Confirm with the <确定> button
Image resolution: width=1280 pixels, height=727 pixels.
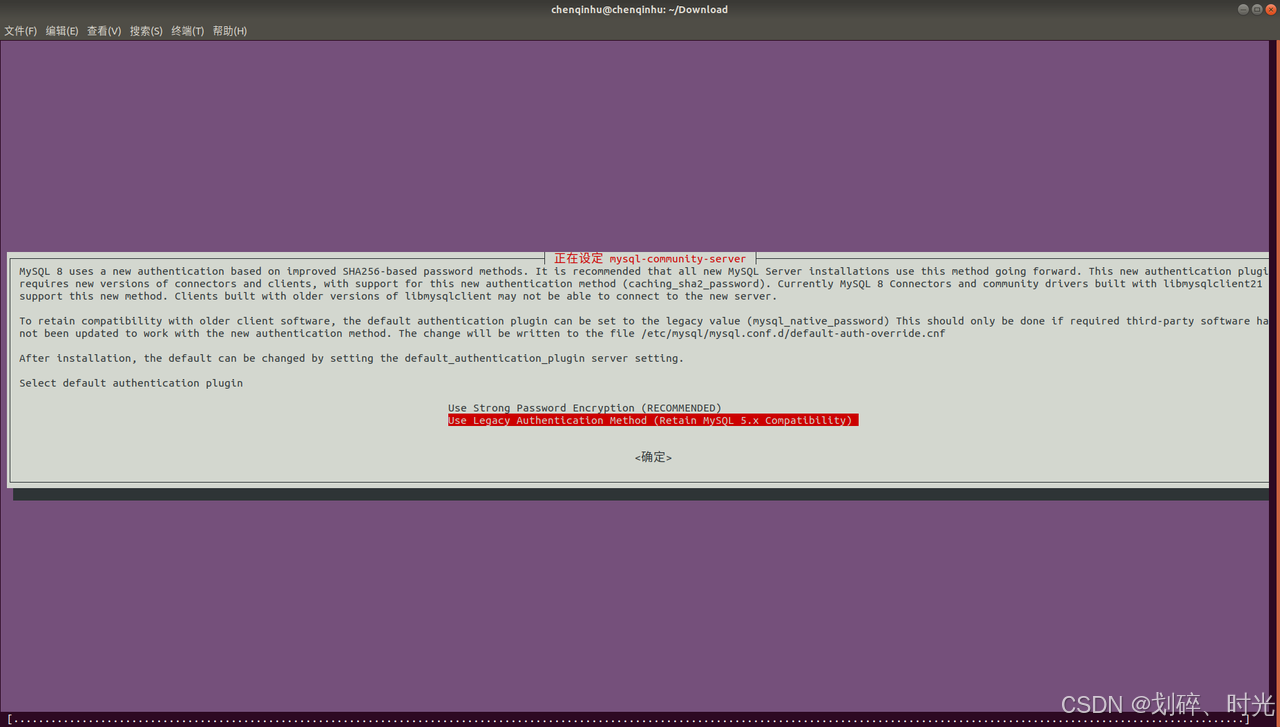[653, 457]
